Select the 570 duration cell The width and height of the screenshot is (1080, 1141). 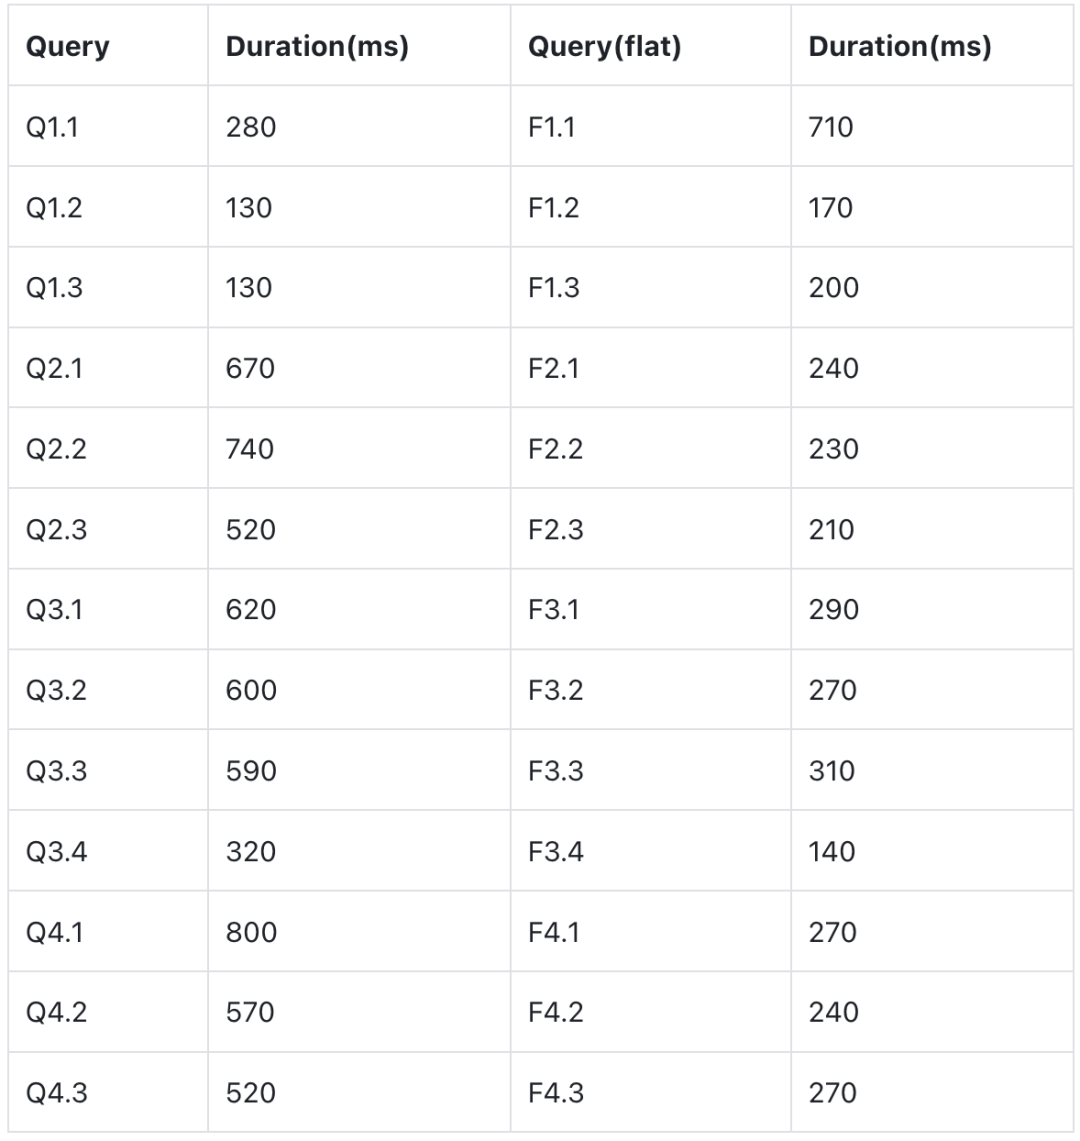(x=250, y=1012)
